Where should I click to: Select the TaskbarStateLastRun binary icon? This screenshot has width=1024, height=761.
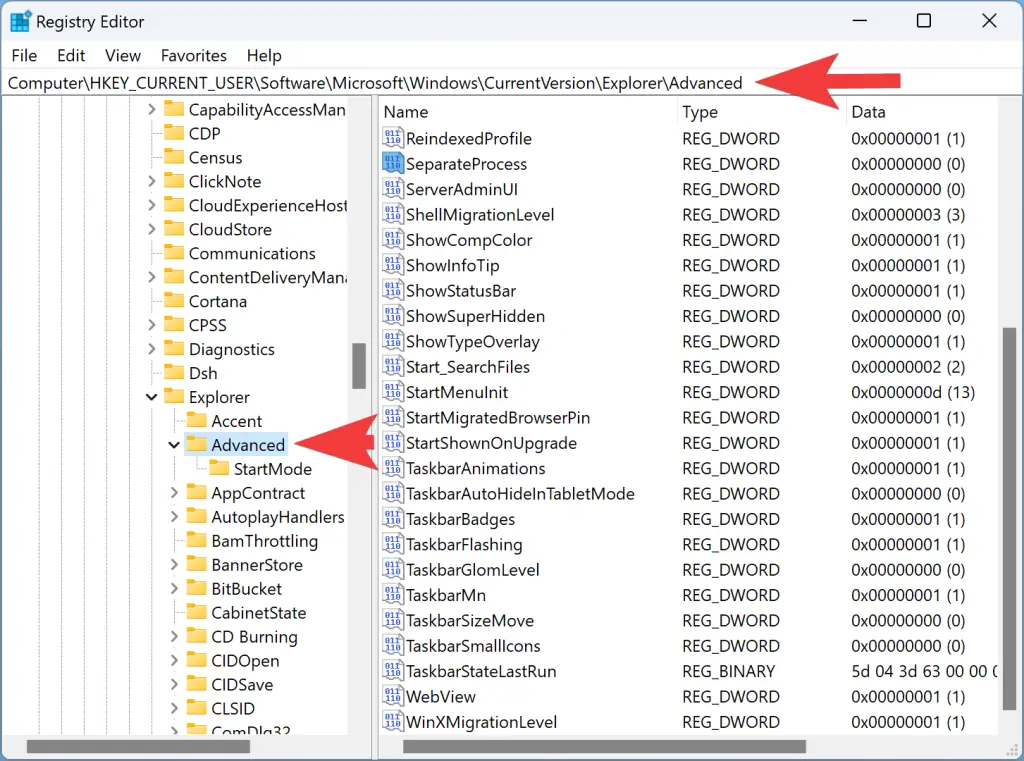392,671
